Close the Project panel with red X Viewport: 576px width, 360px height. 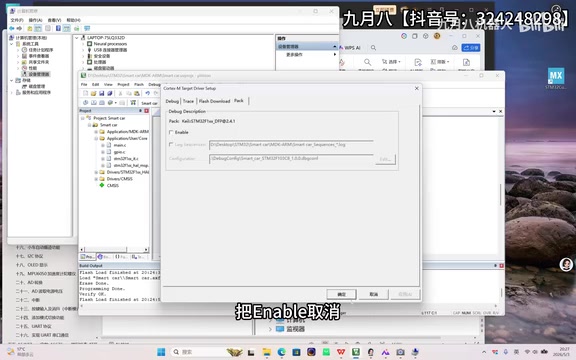(146, 111)
